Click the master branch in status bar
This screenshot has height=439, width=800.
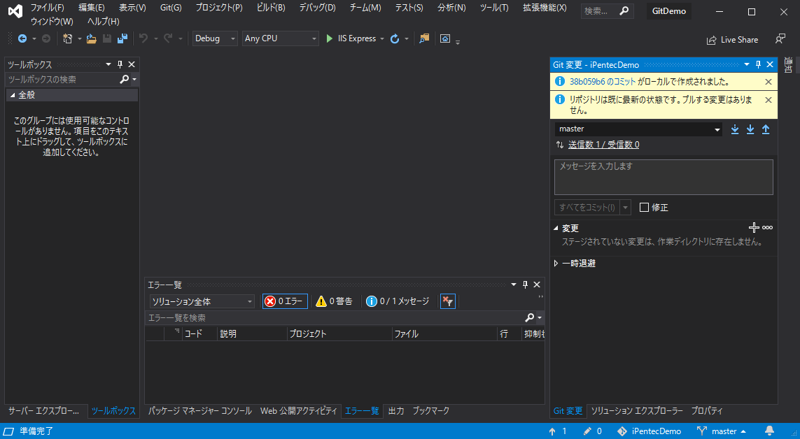pos(722,431)
